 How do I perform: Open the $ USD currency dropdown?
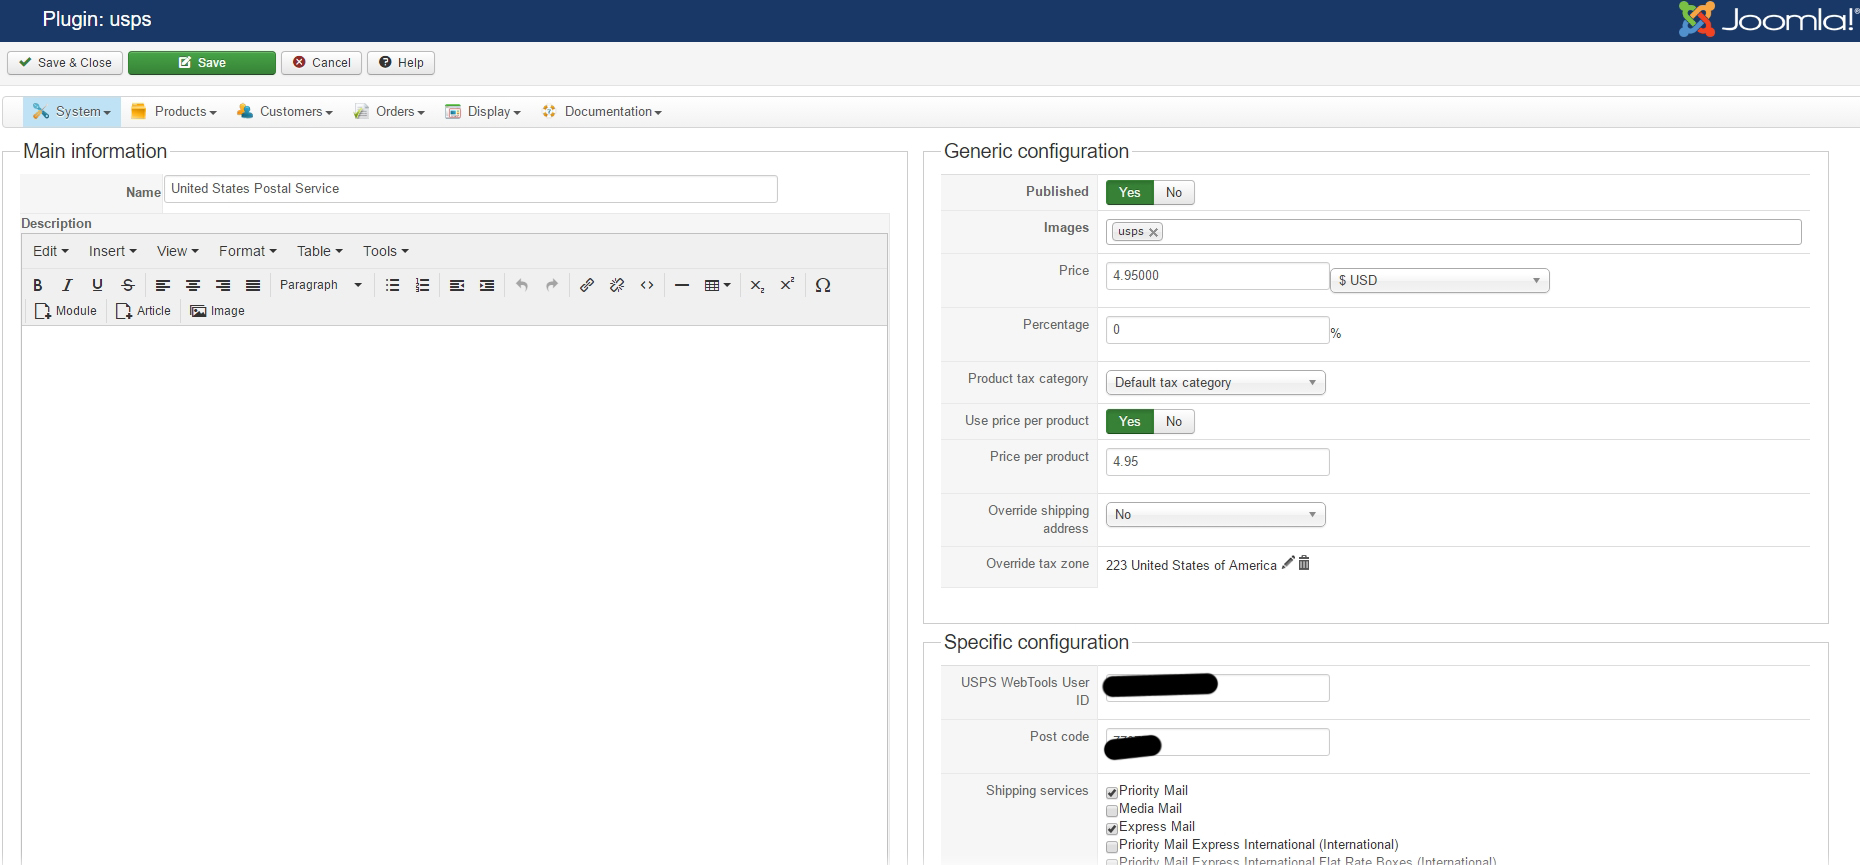coord(1440,281)
